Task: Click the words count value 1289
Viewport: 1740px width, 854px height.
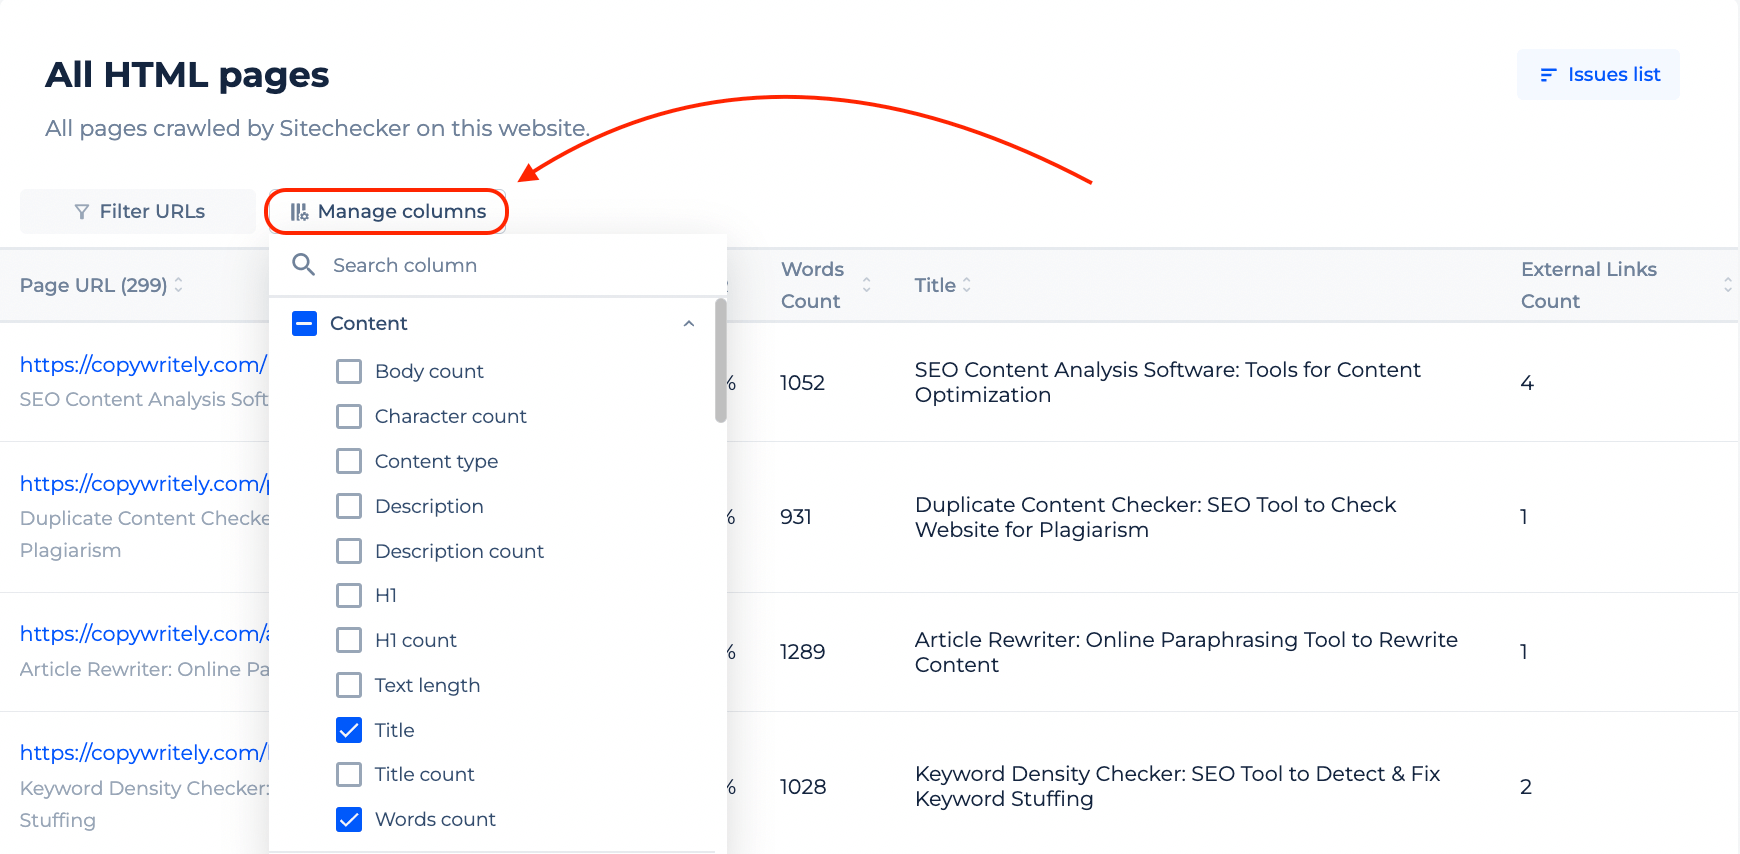Action: tap(802, 652)
